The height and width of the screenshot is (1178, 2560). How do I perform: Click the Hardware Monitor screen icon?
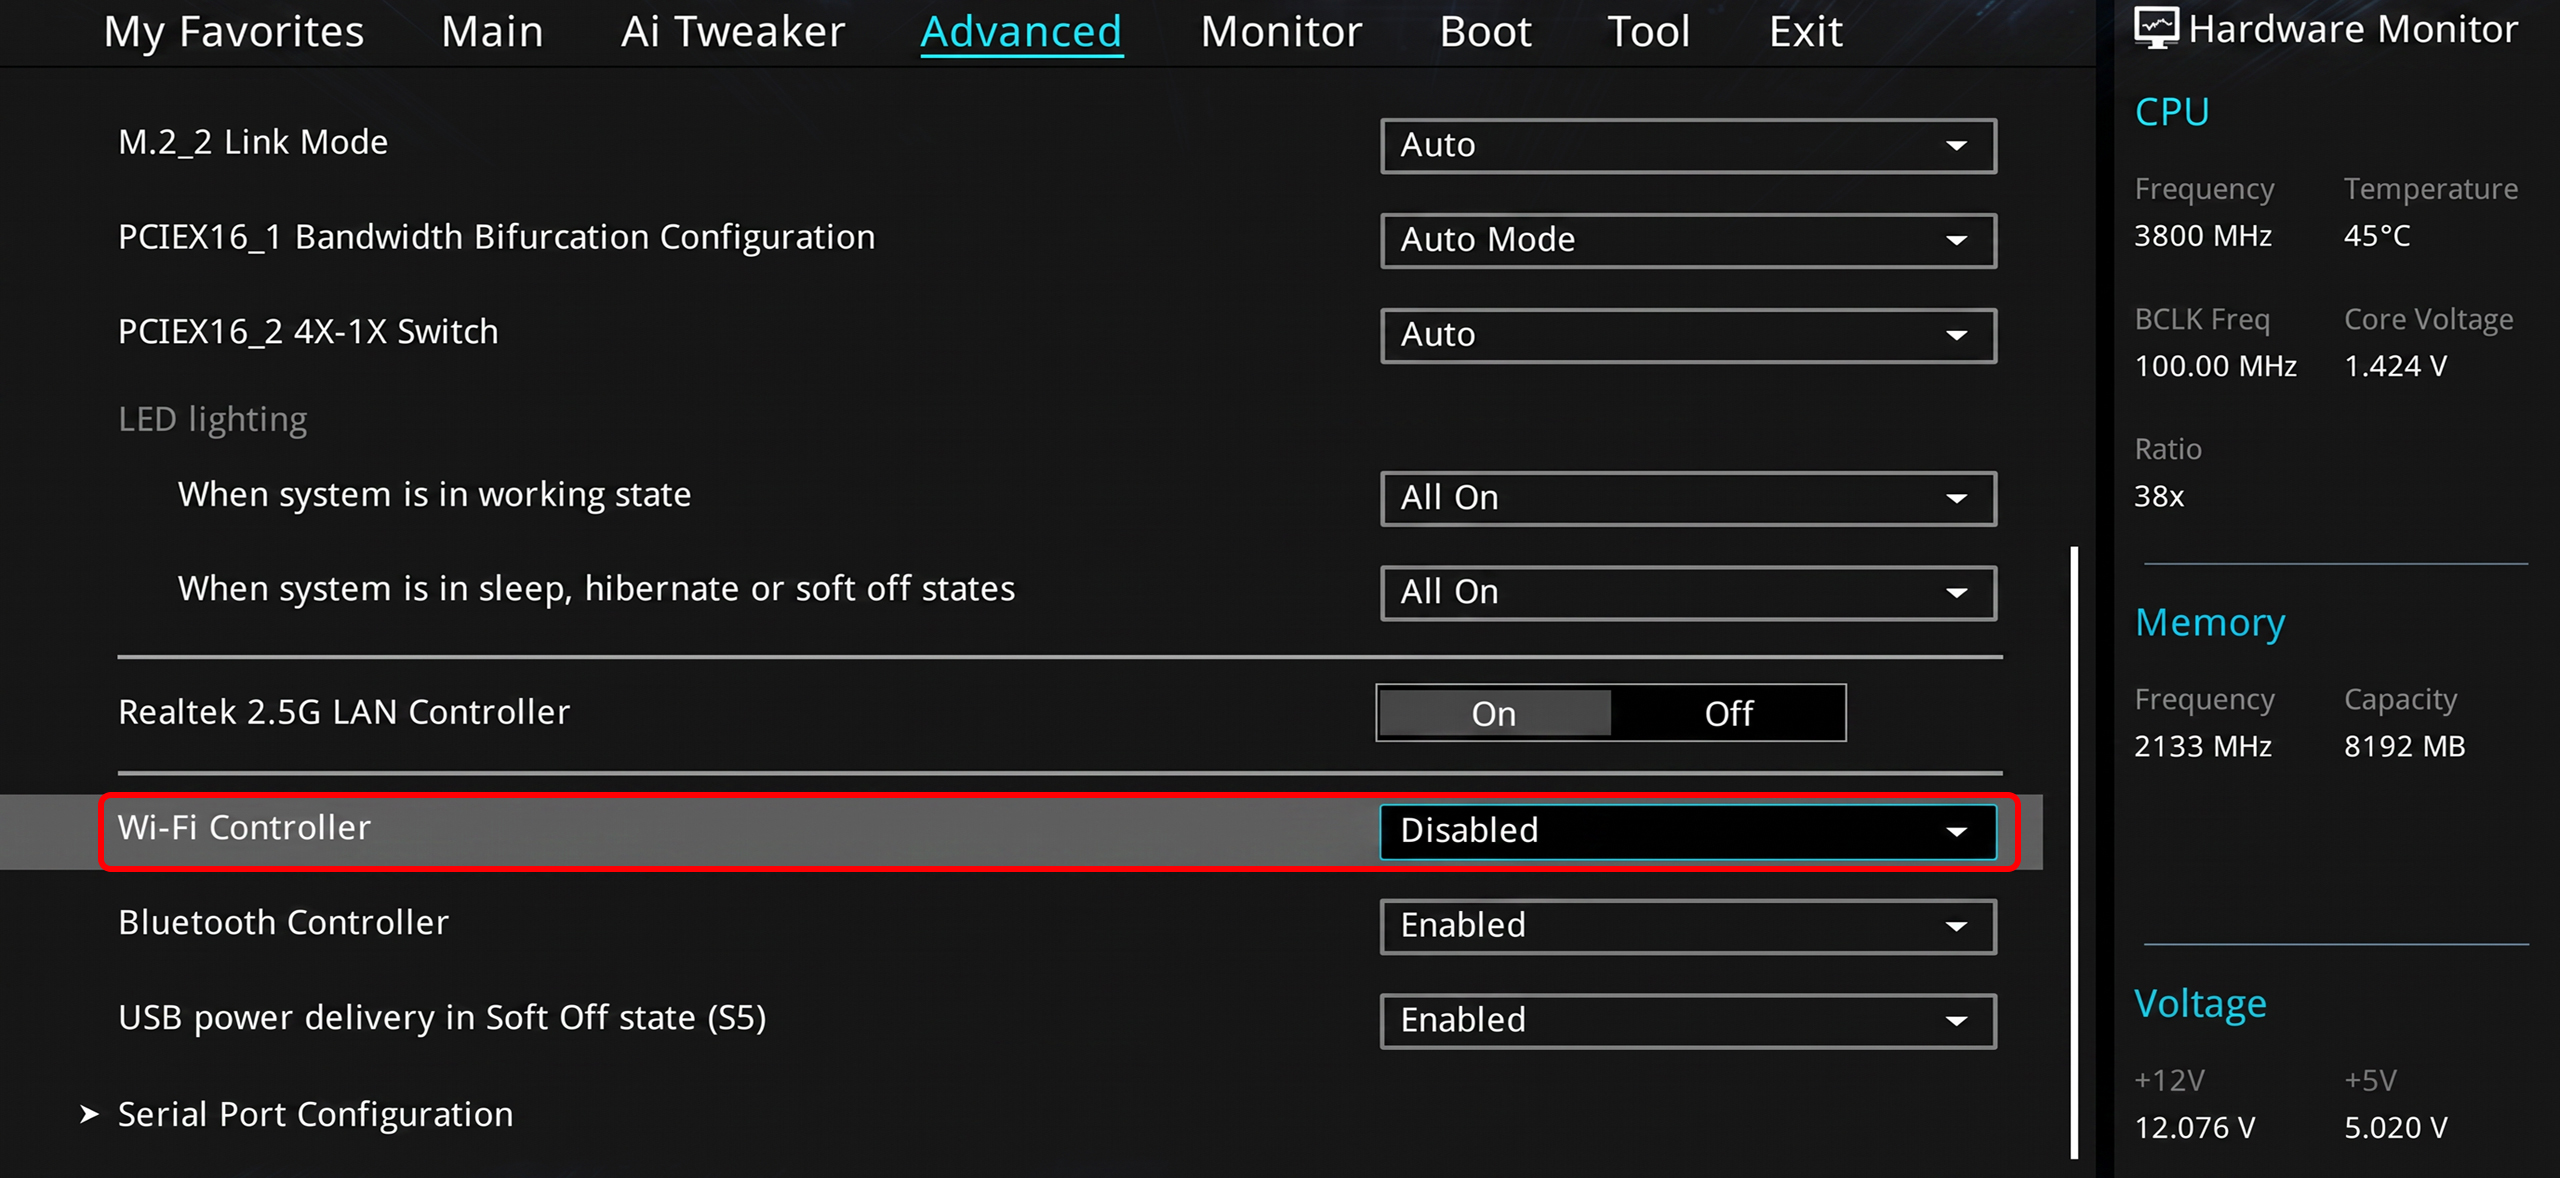pyautogui.click(x=2156, y=28)
